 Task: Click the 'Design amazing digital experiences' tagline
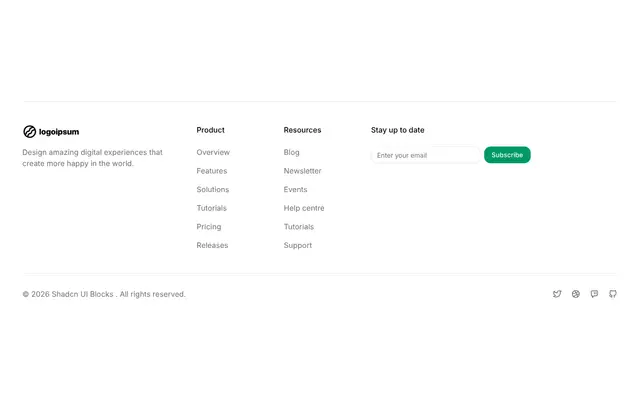(x=92, y=158)
